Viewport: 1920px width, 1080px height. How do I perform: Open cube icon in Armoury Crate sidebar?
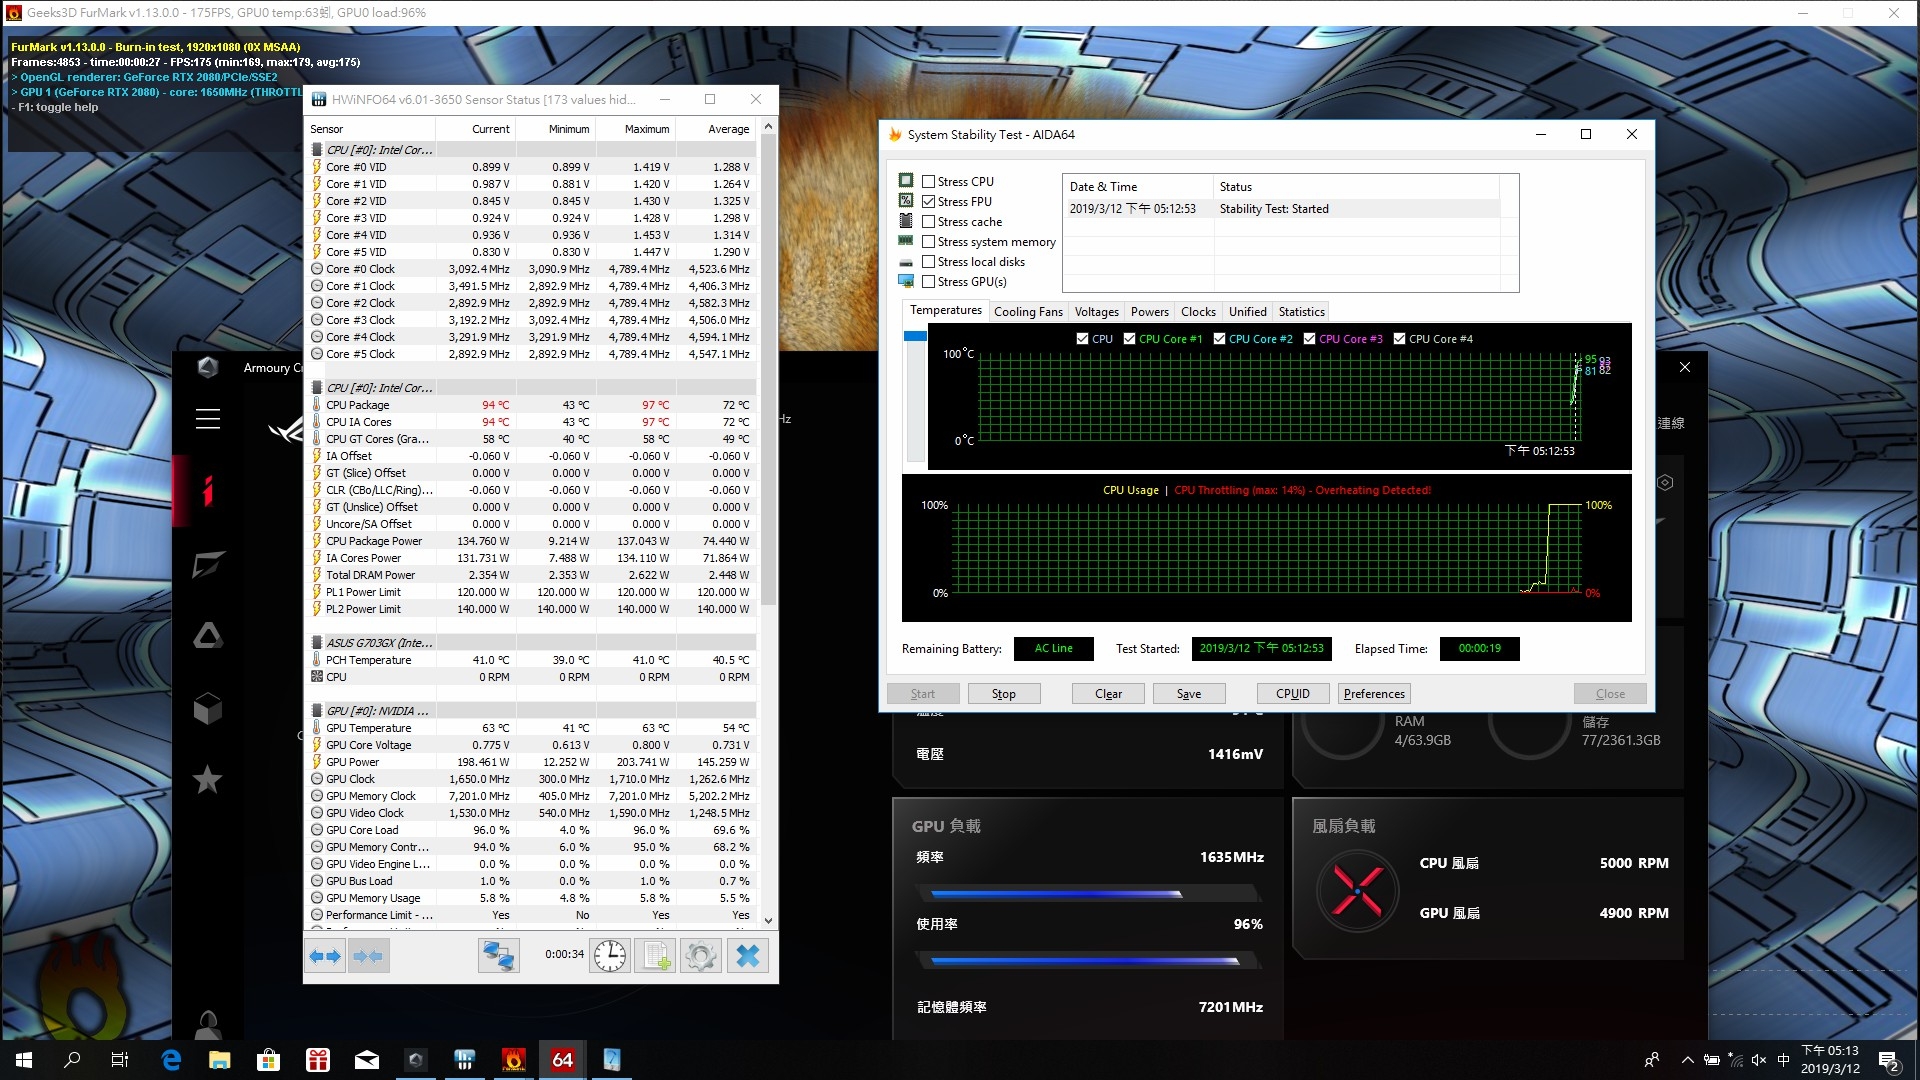(208, 708)
